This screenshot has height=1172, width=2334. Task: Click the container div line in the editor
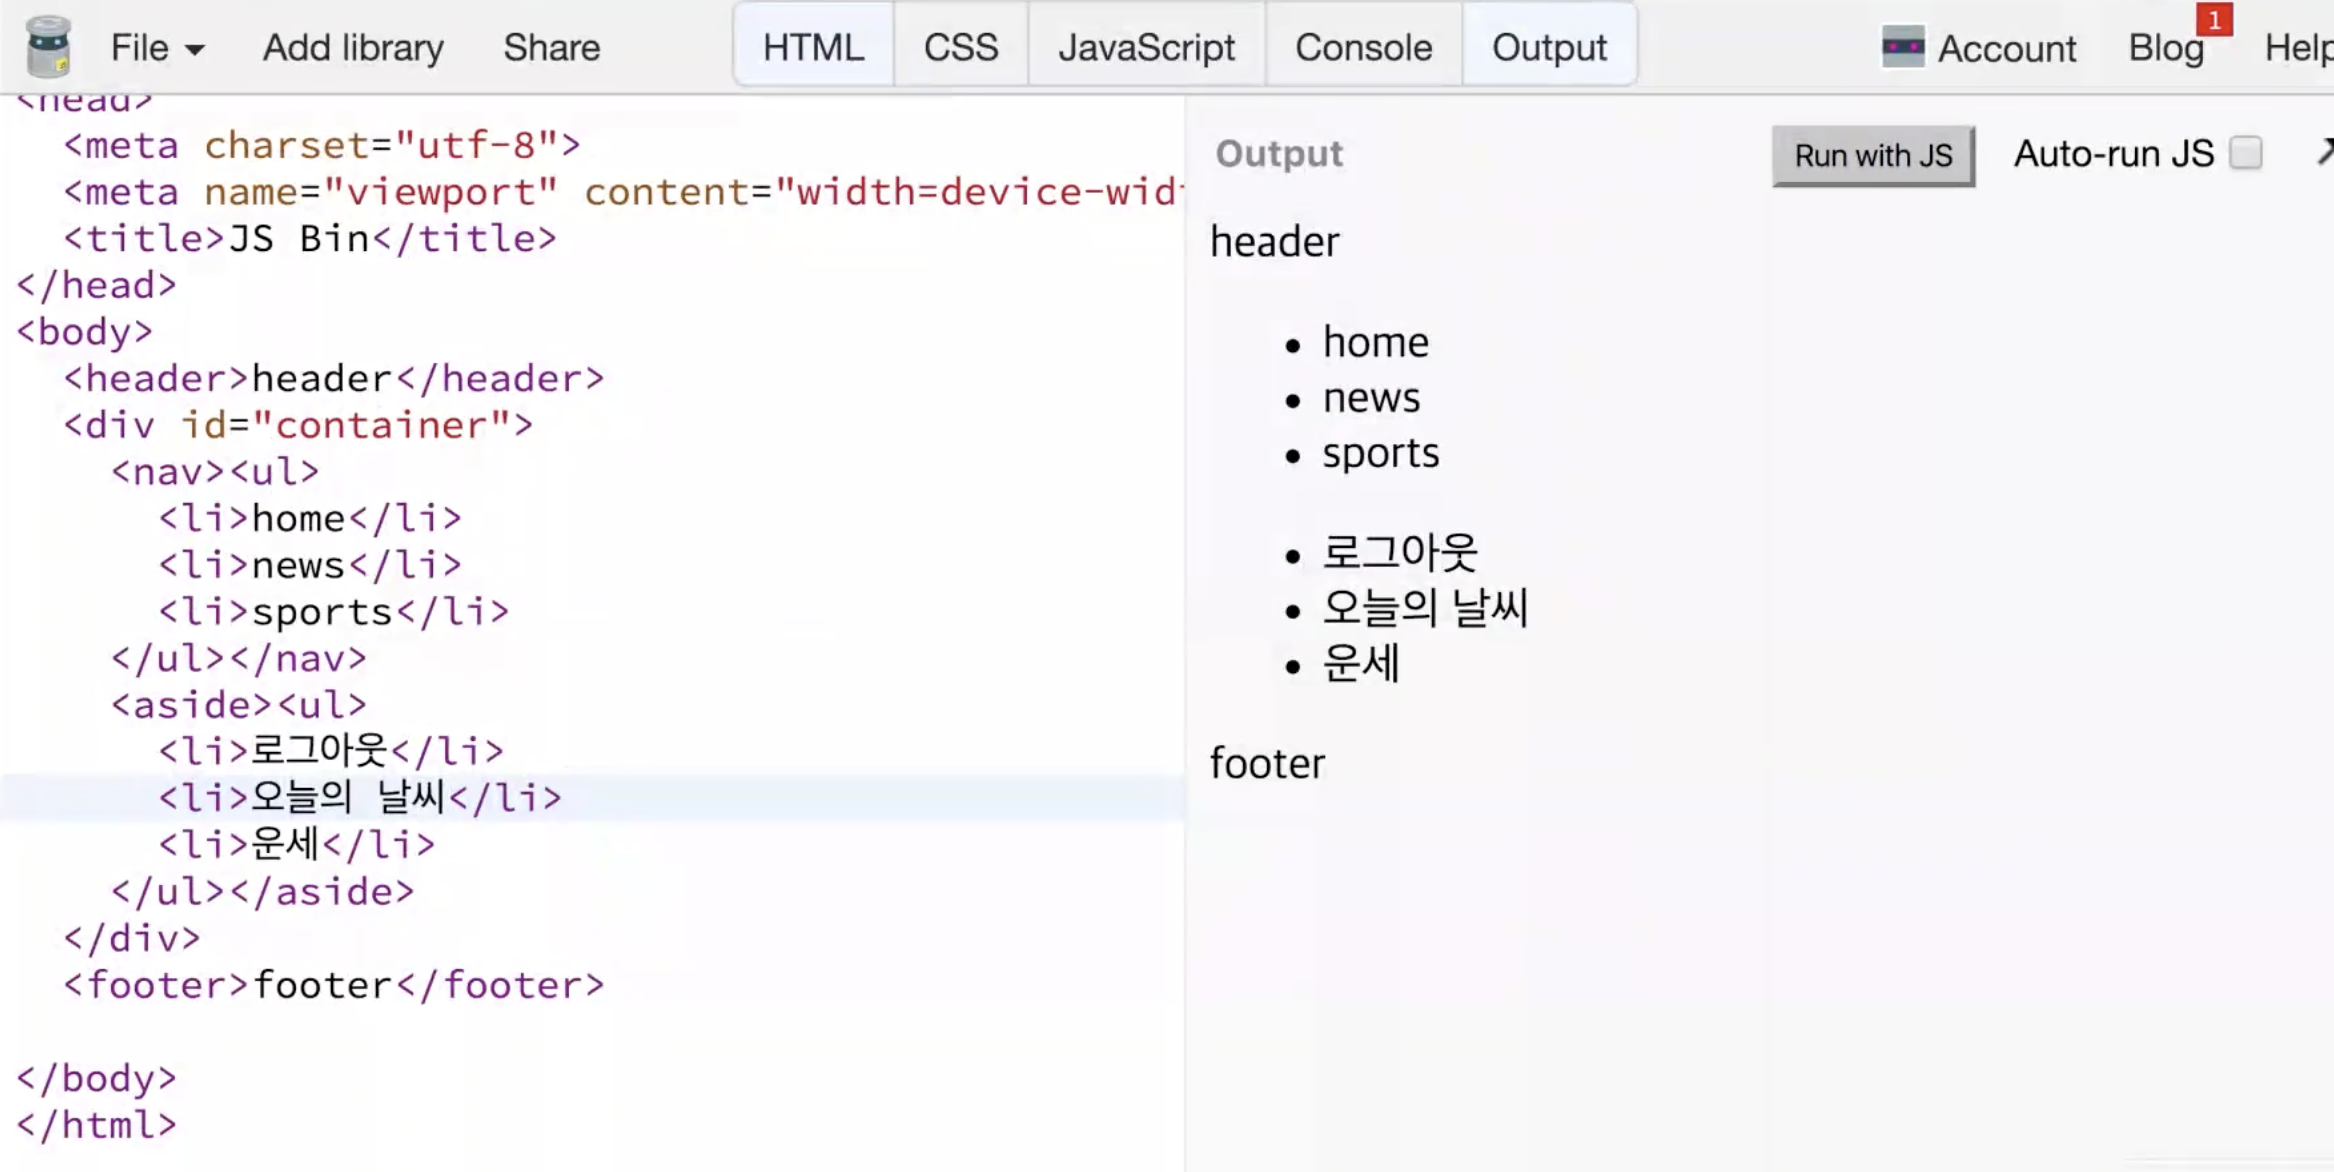point(298,425)
